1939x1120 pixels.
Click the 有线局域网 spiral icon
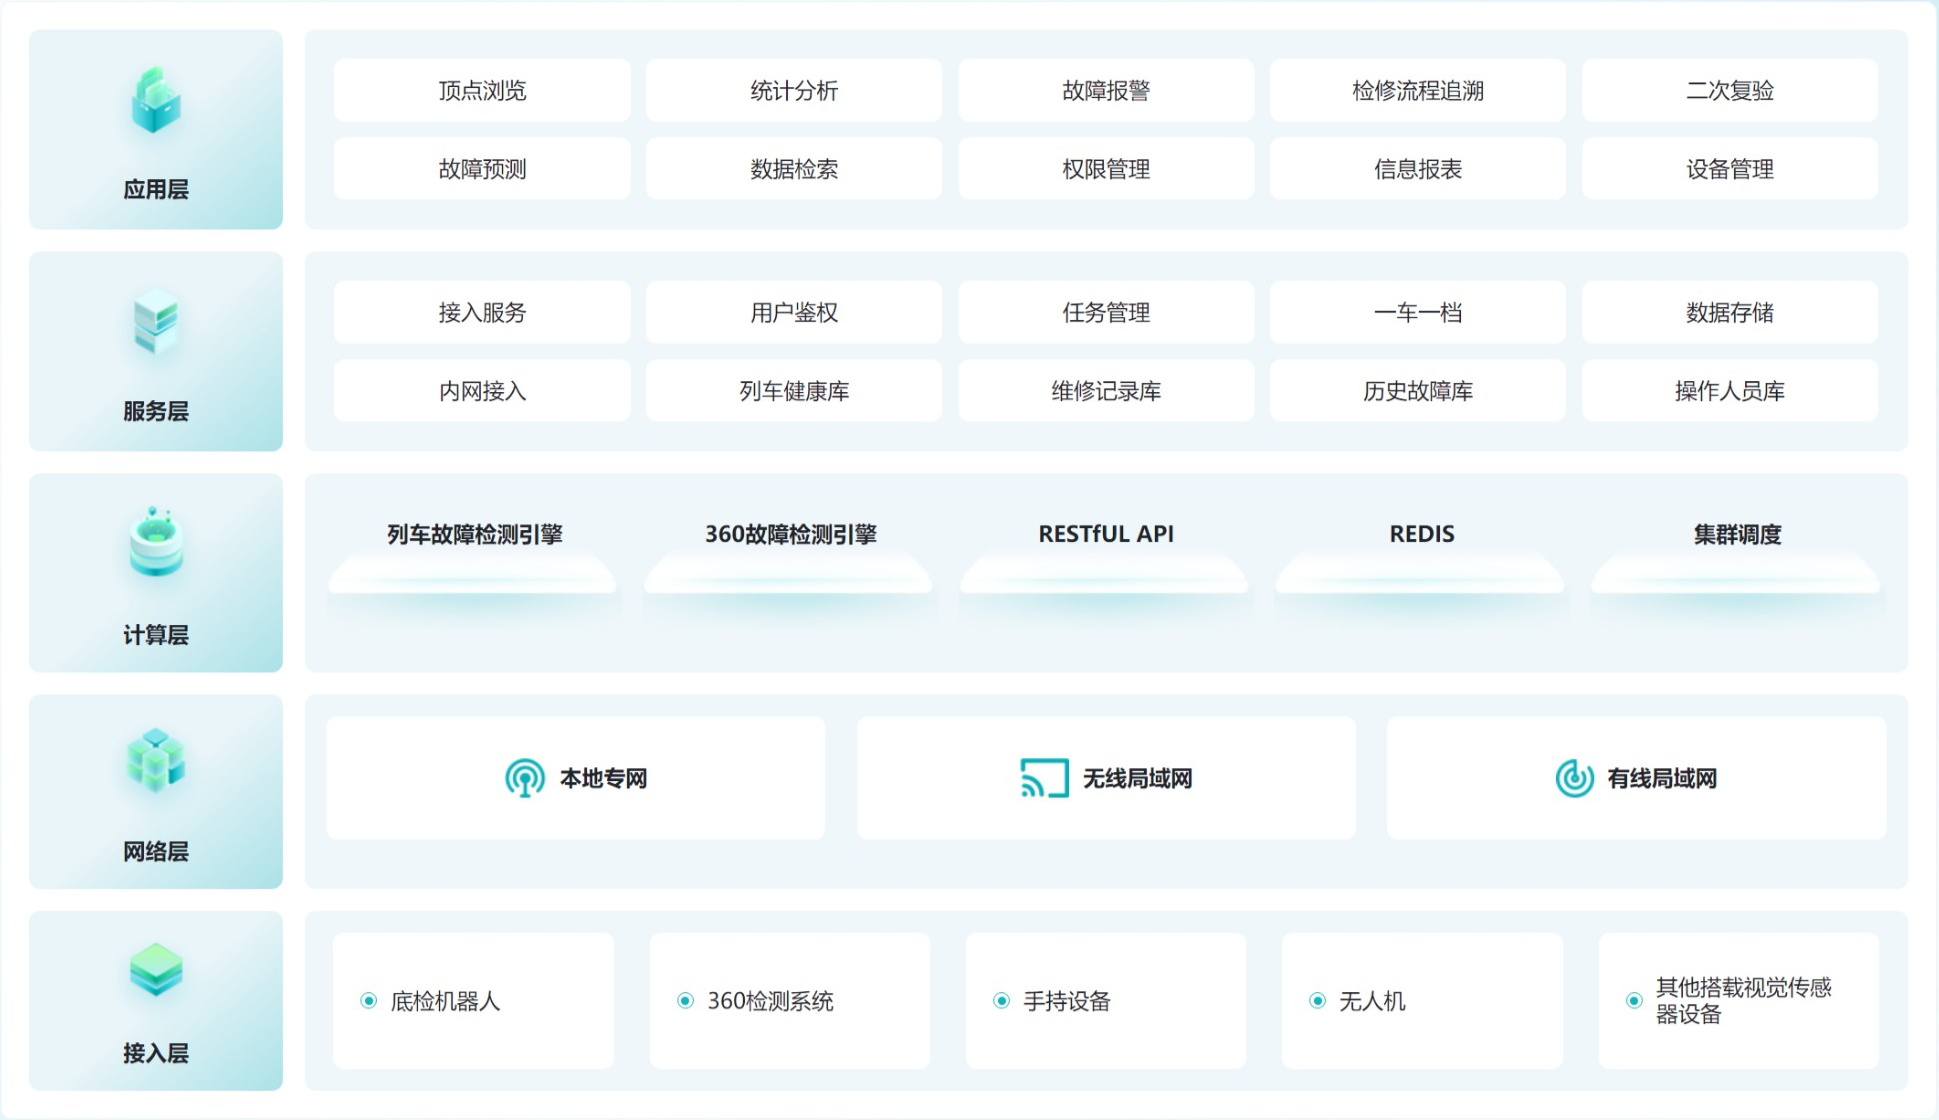(1574, 778)
